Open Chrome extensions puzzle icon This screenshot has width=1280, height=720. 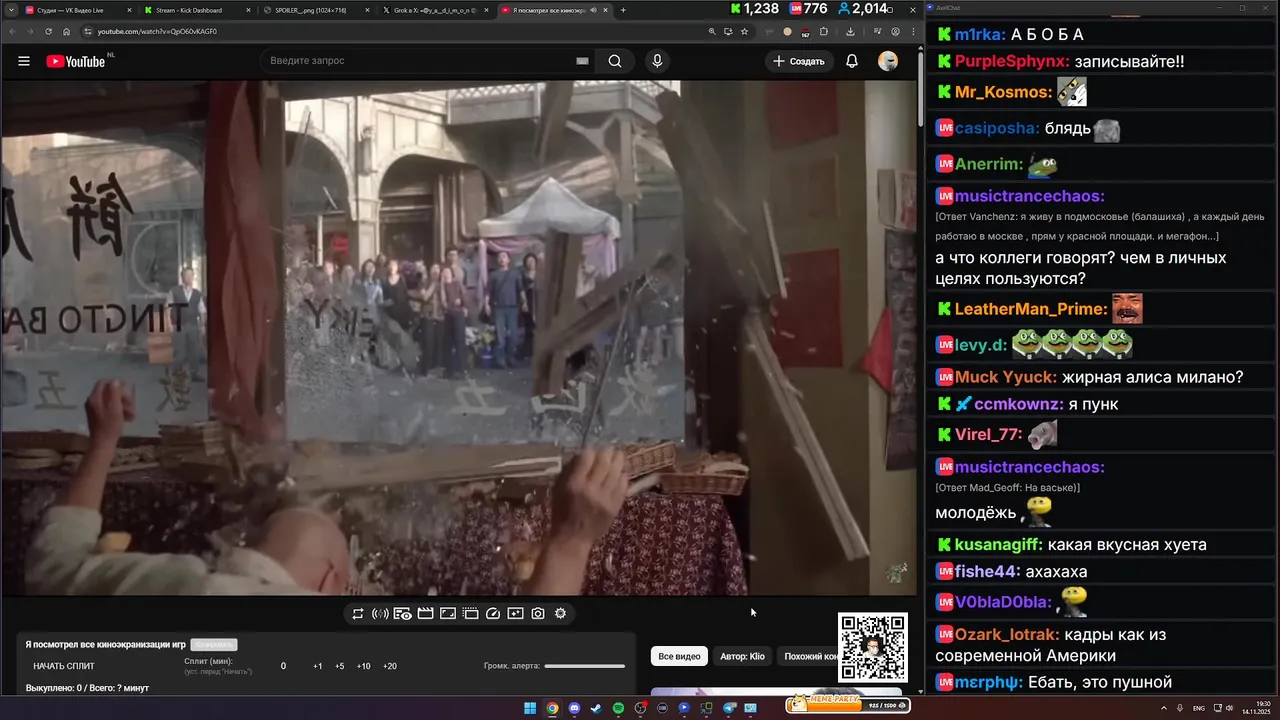pyautogui.click(x=824, y=31)
